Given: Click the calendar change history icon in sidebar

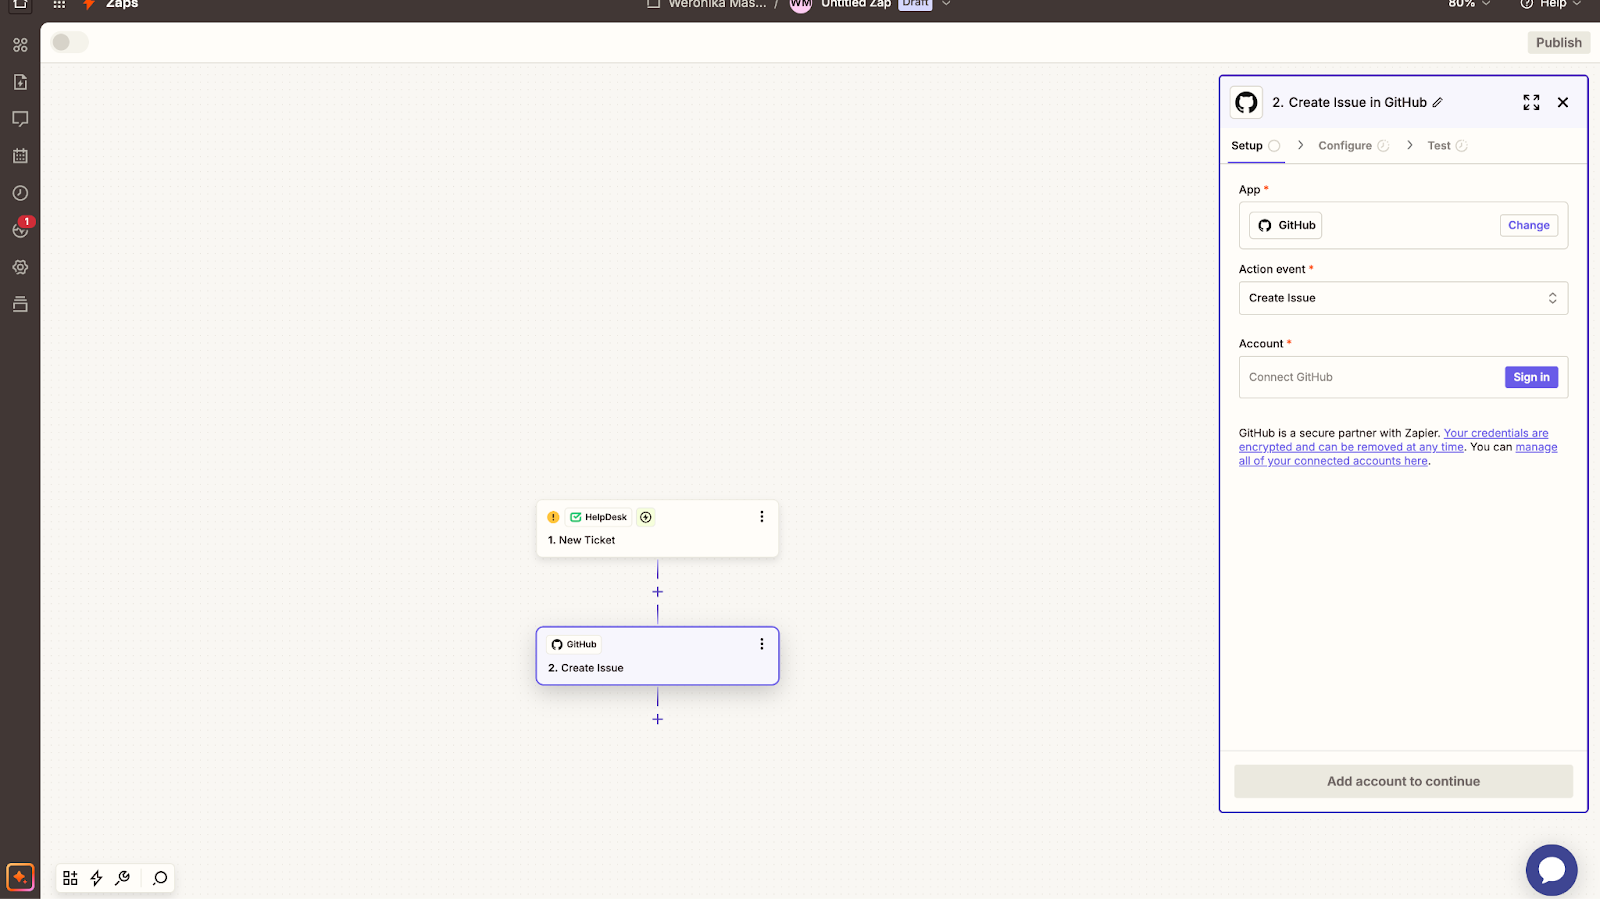Looking at the screenshot, I should pyautogui.click(x=20, y=156).
